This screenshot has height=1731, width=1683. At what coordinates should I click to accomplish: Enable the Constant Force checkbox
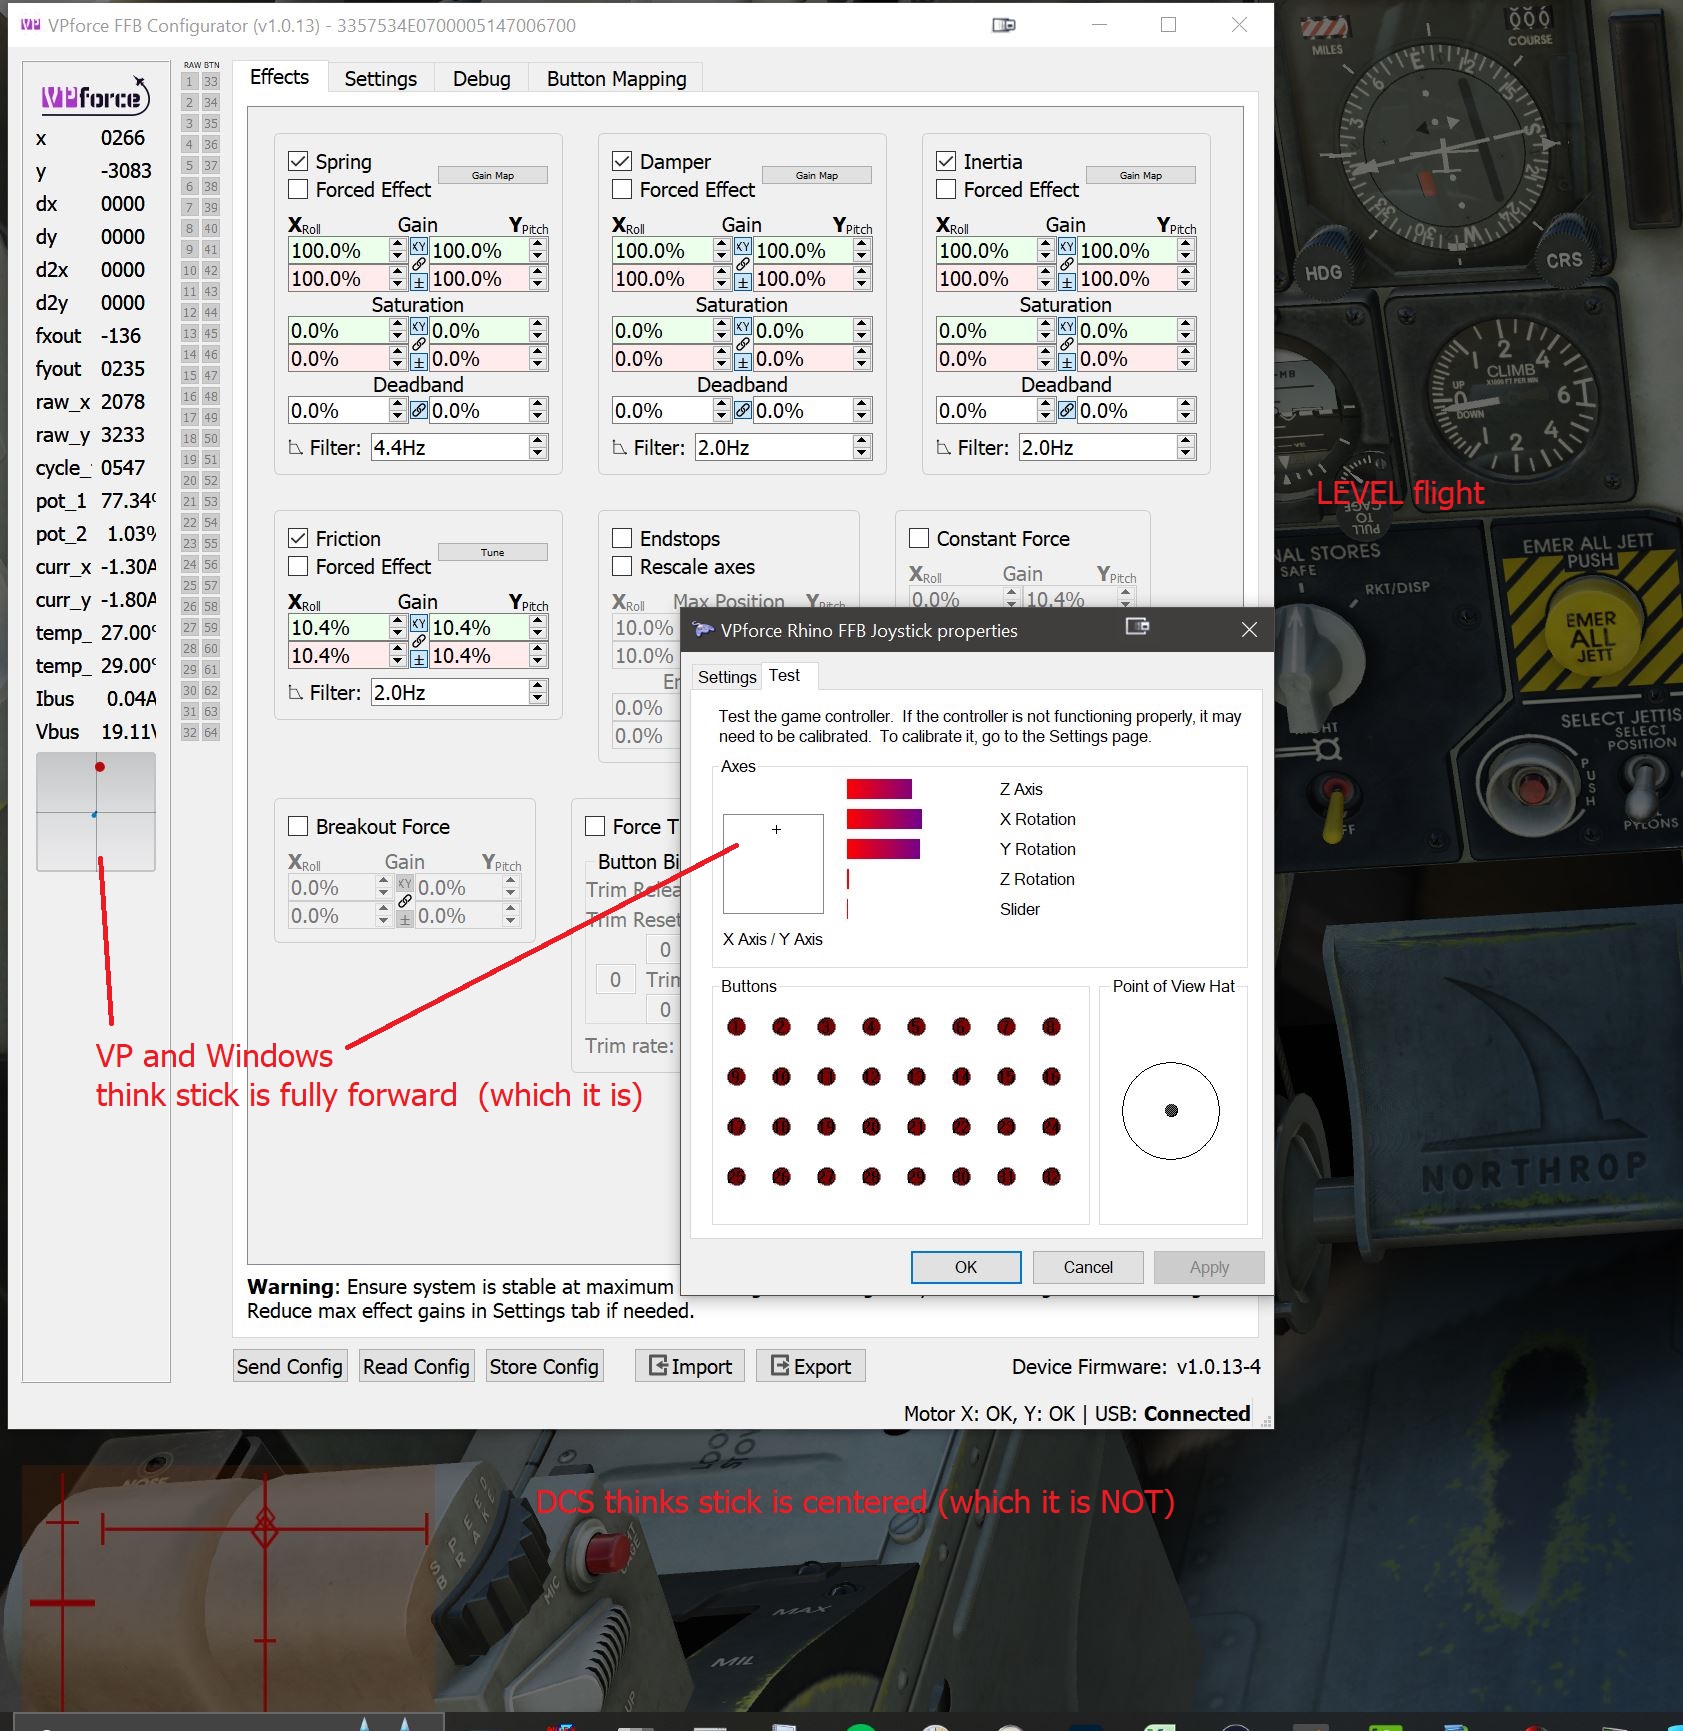tap(919, 538)
